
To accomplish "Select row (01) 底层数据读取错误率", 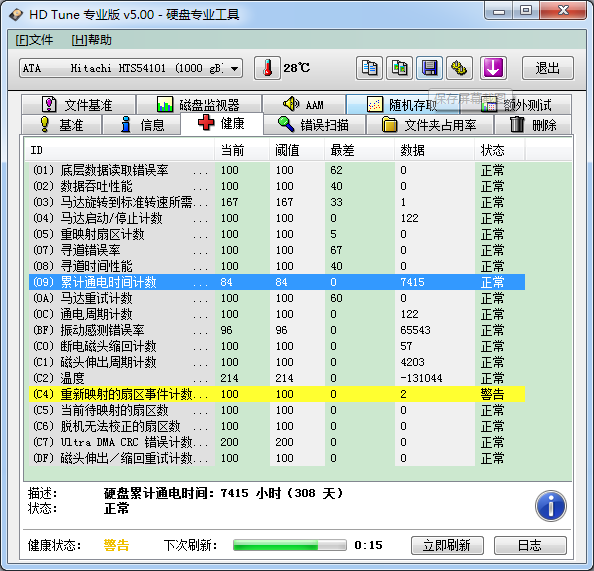I will pos(277,170).
